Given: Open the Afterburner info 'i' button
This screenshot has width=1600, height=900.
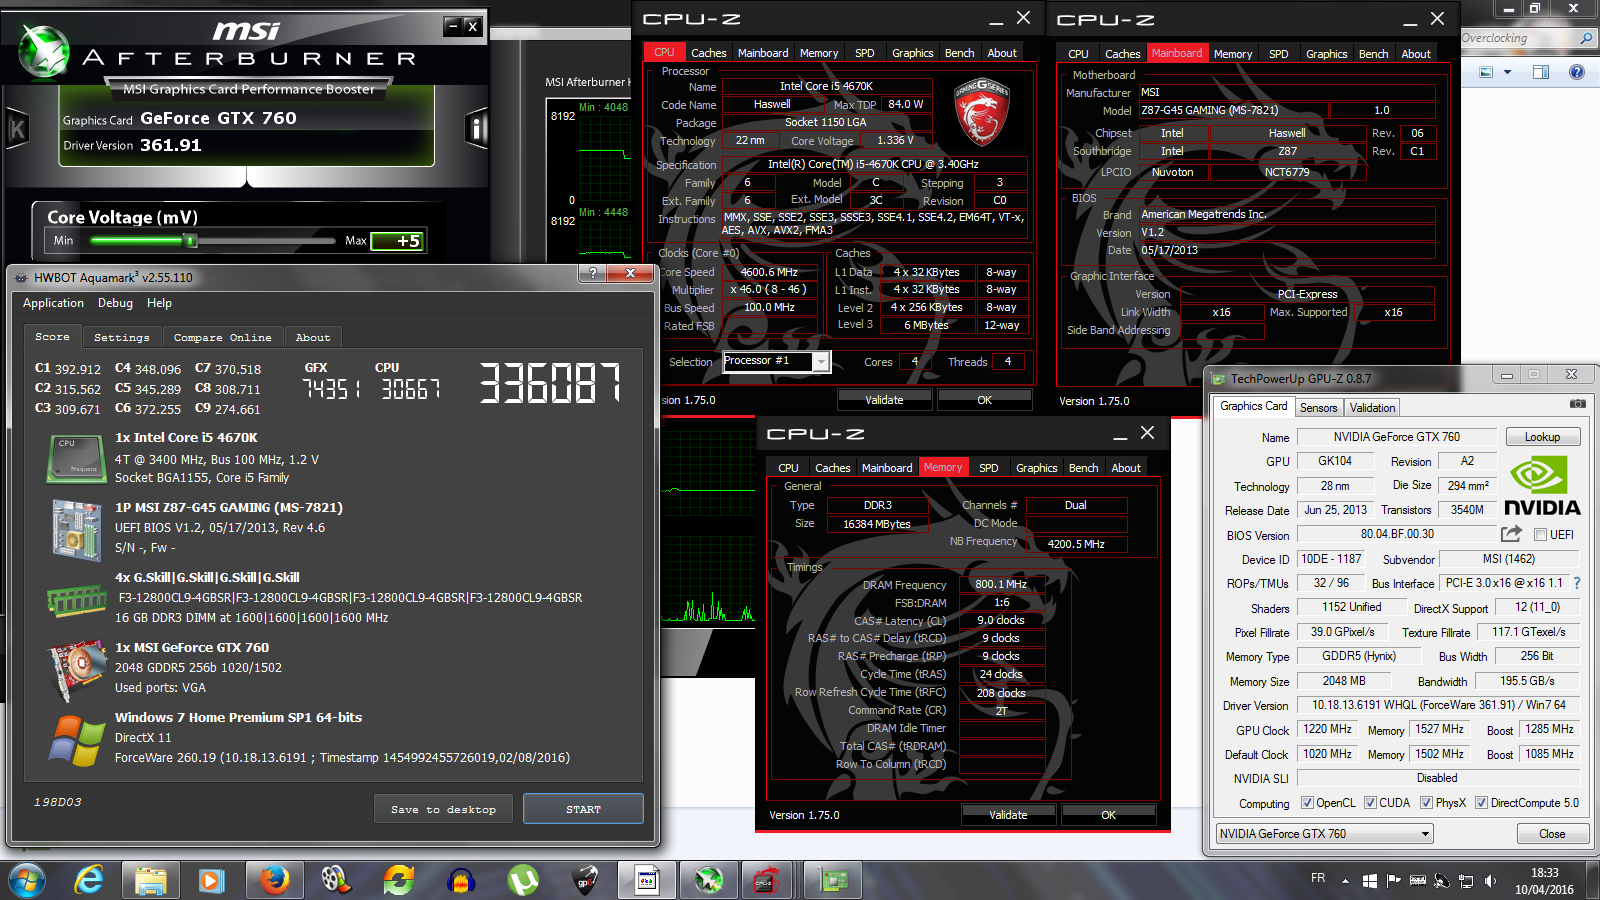Looking at the screenshot, I should [476, 128].
